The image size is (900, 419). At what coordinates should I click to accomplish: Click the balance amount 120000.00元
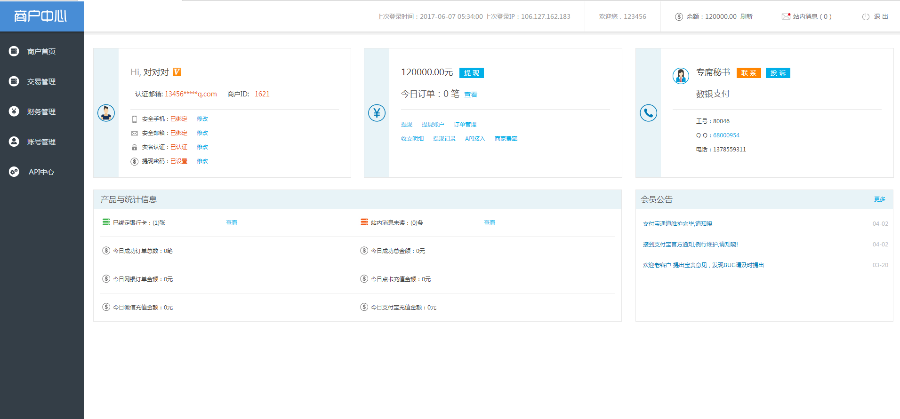click(x=427, y=73)
